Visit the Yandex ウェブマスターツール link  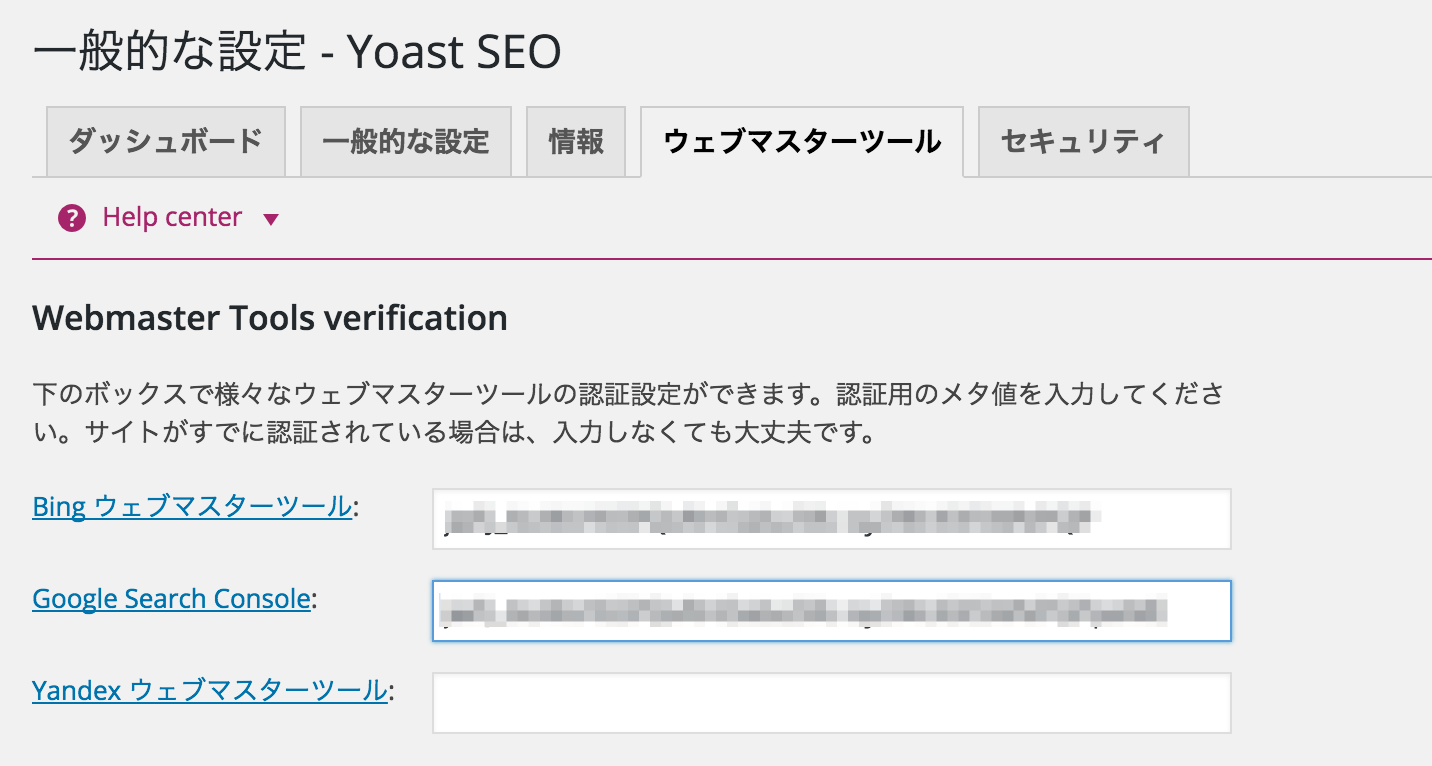pyautogui.click(x=209, y=690)
